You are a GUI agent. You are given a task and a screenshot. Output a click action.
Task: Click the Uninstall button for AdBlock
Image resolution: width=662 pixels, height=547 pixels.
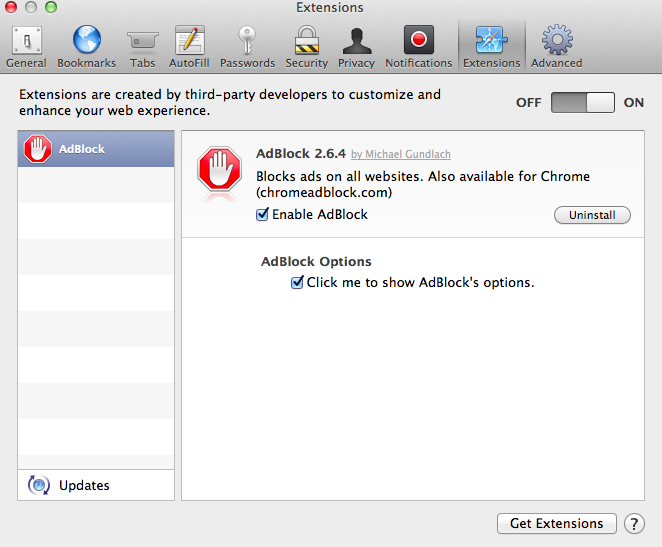click(592, 215)
